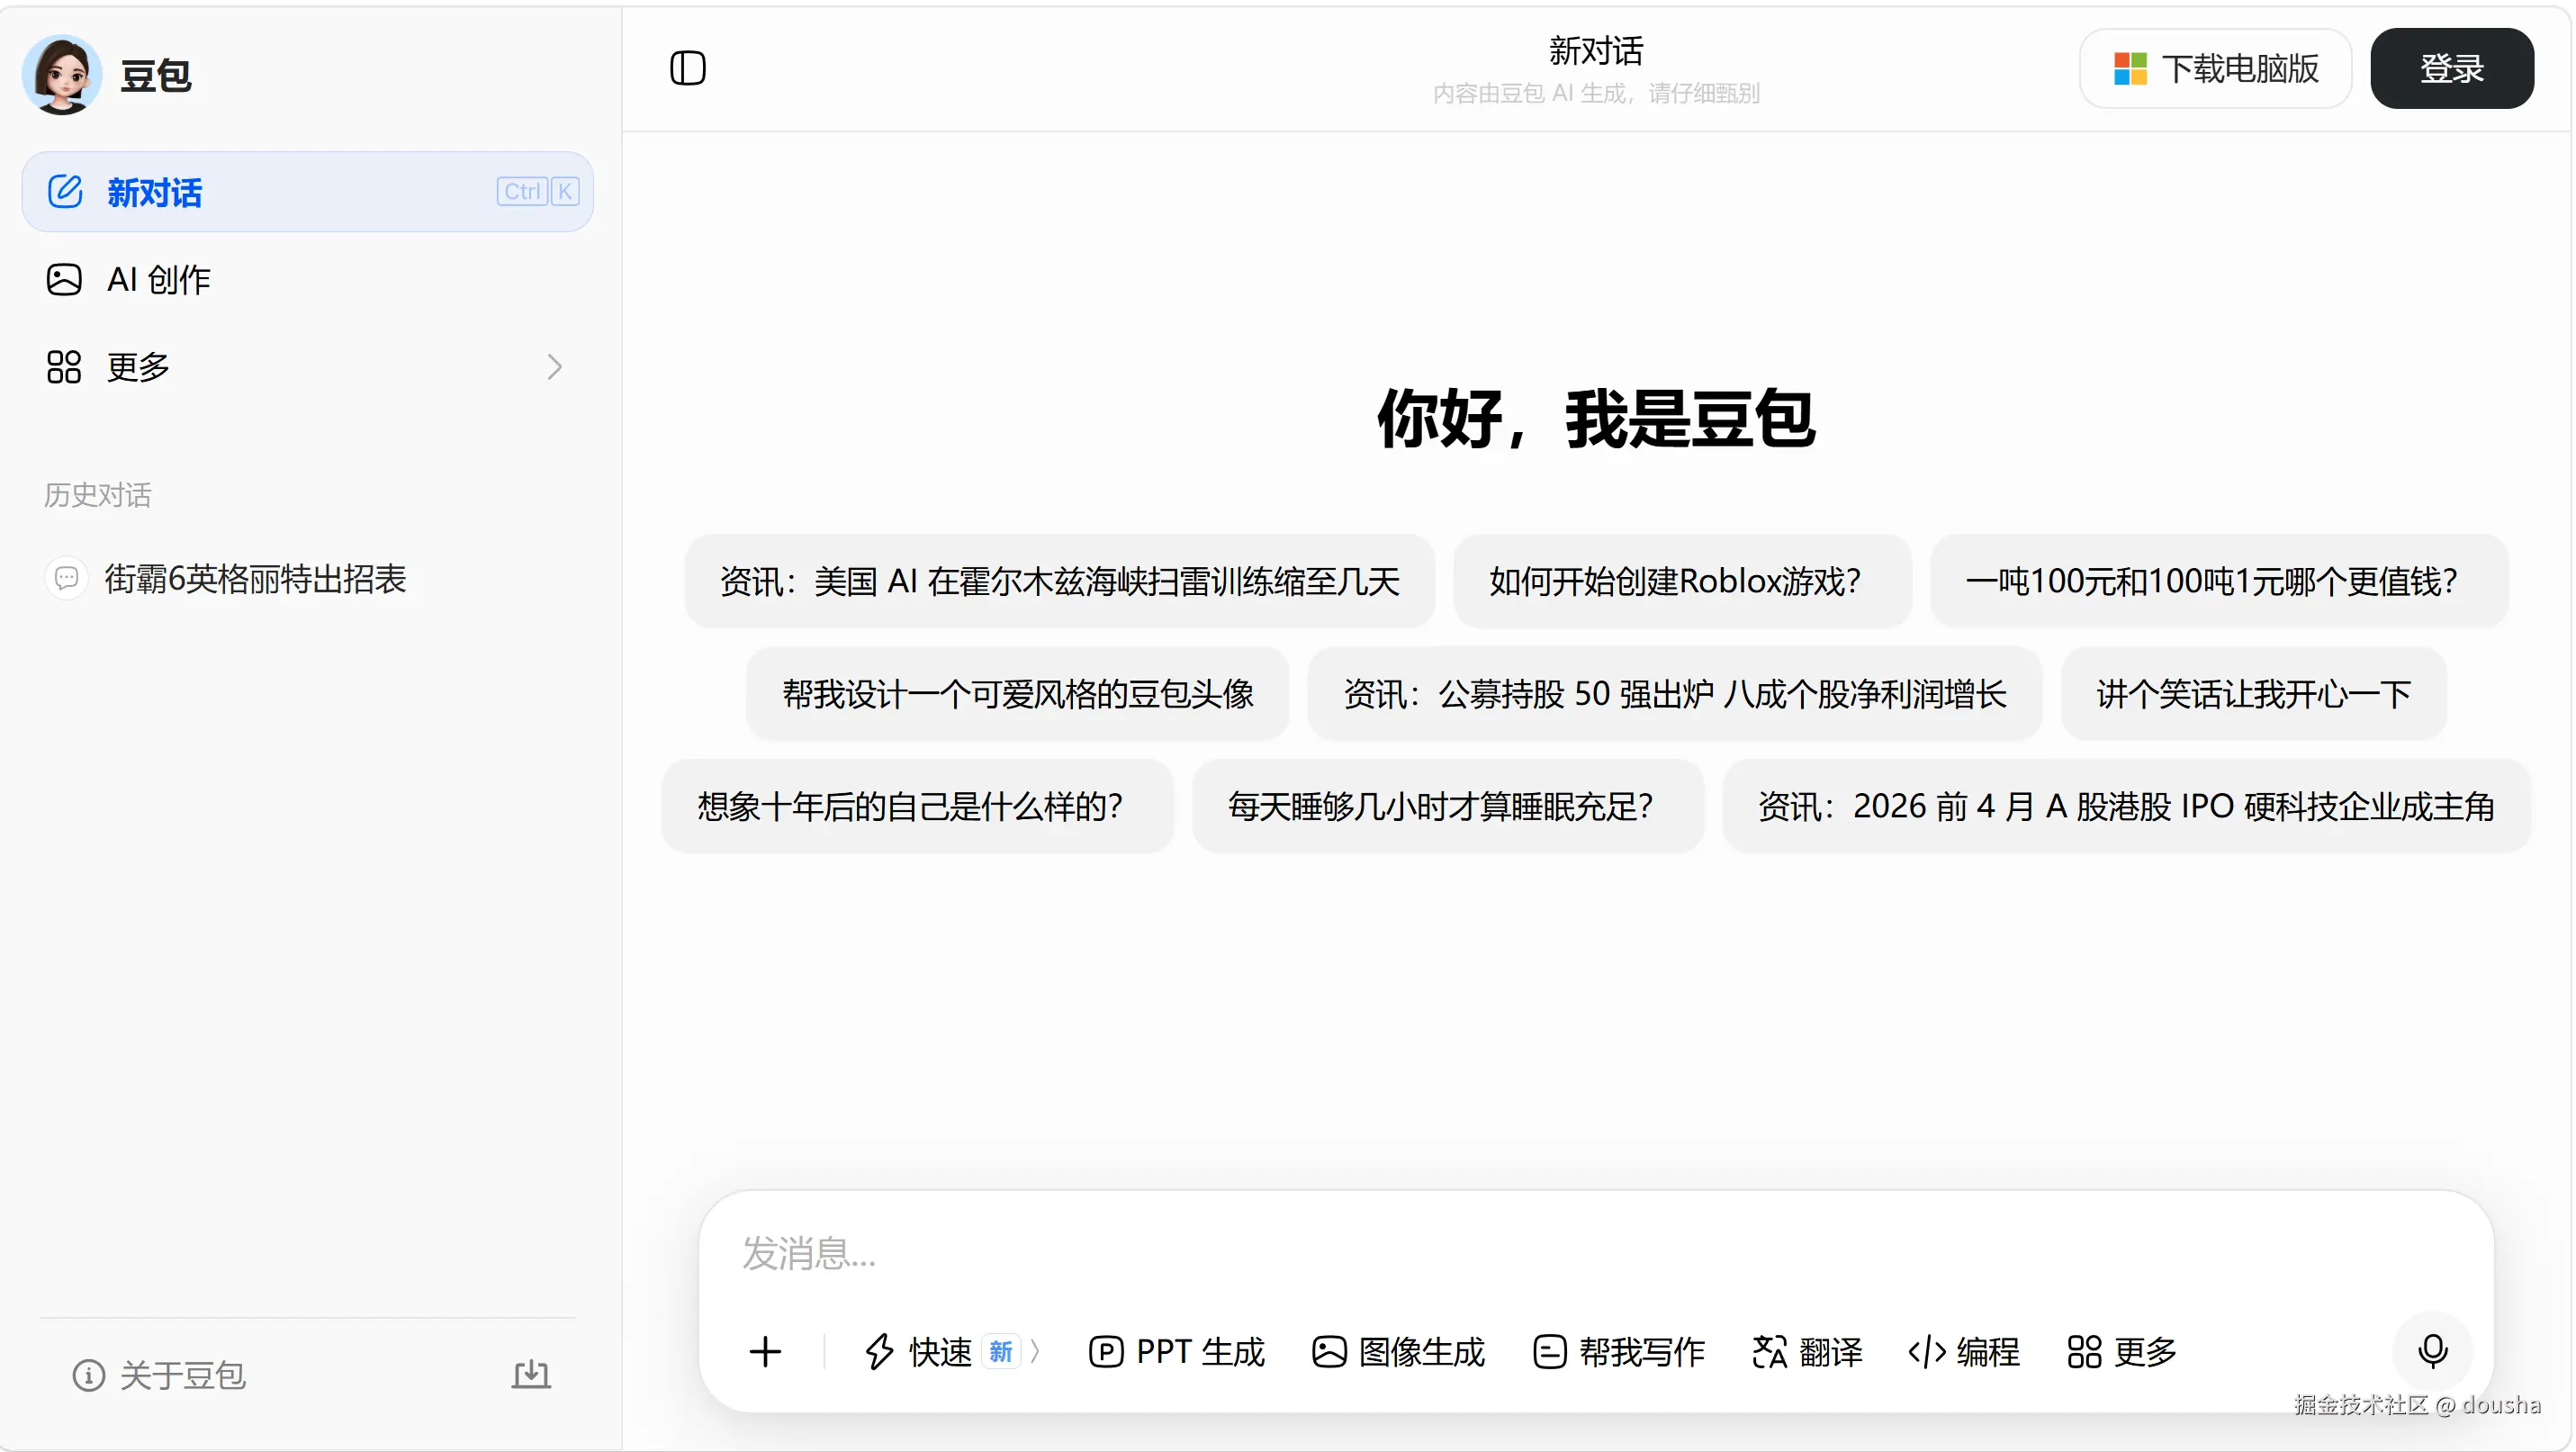
Task: Open 关于豆包 info link
Action: (160, 1375)
